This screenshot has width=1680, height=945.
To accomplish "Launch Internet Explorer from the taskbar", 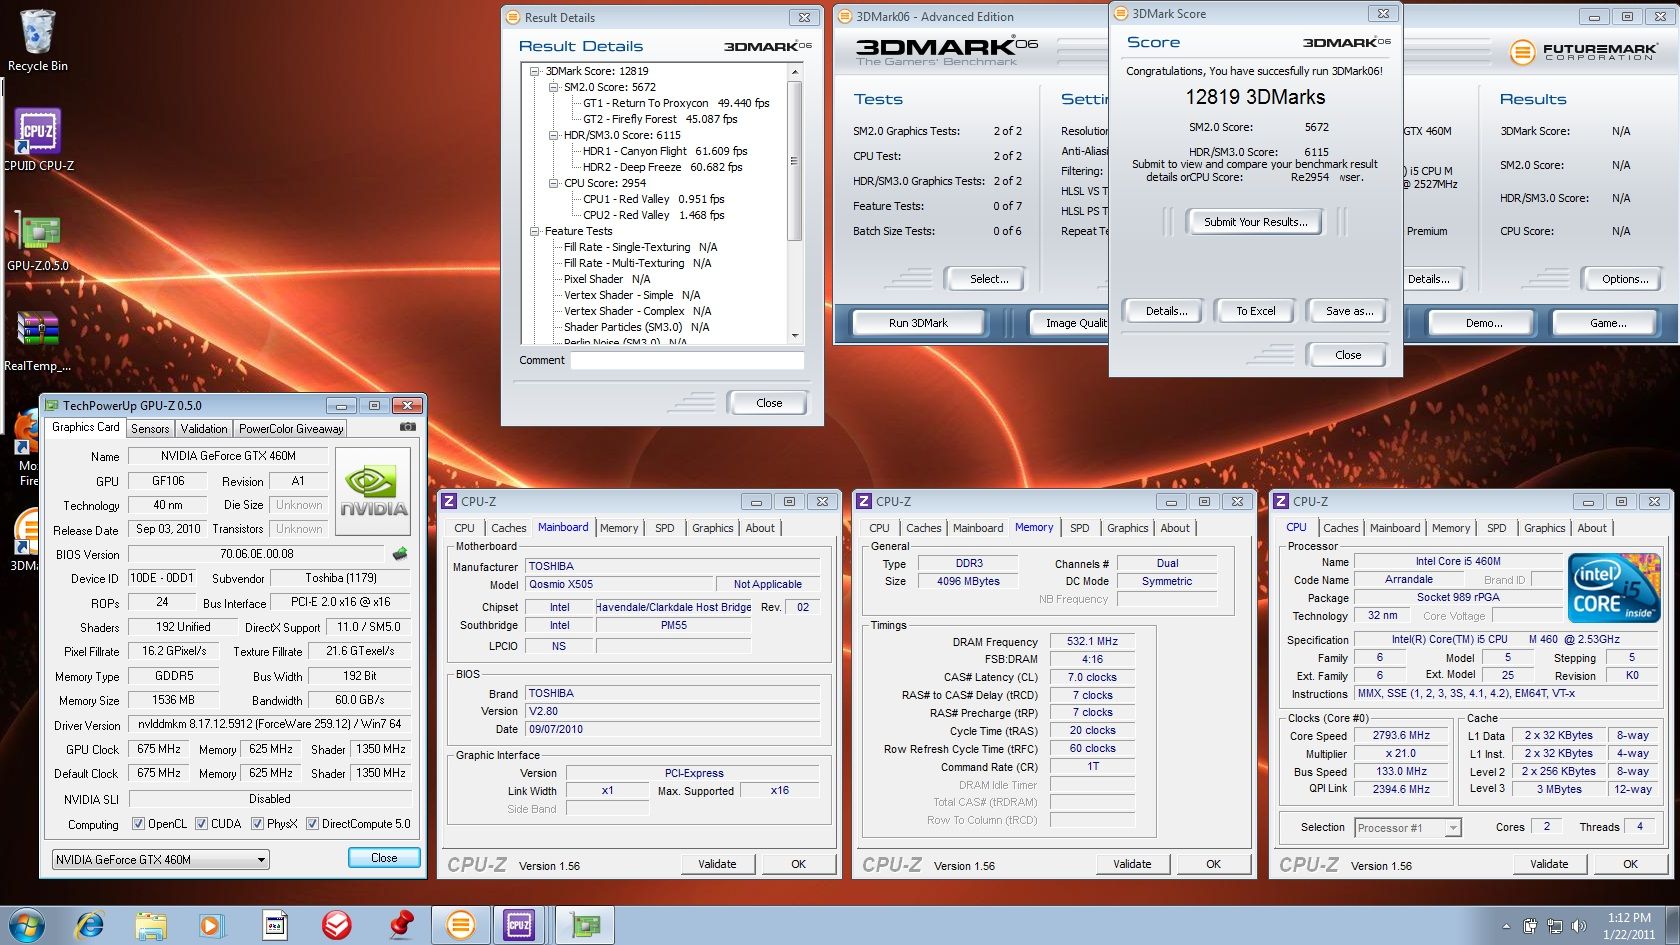I will [90, 926].
